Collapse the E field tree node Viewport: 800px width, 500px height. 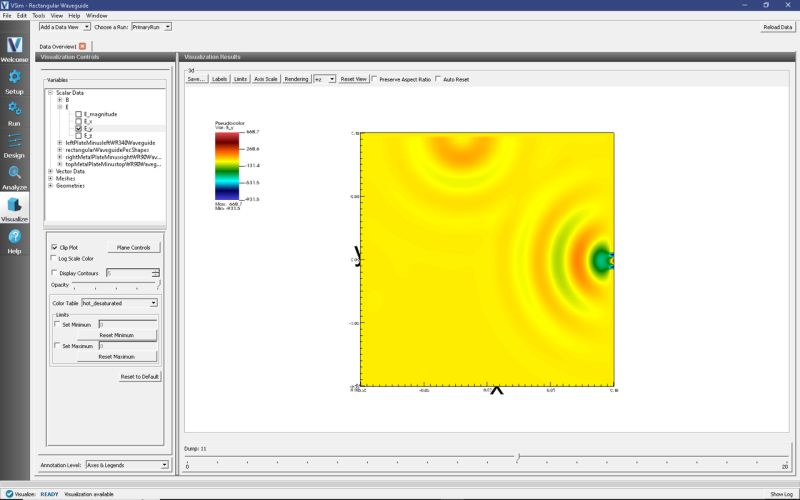pyautogui.click(x=60, y=107)
